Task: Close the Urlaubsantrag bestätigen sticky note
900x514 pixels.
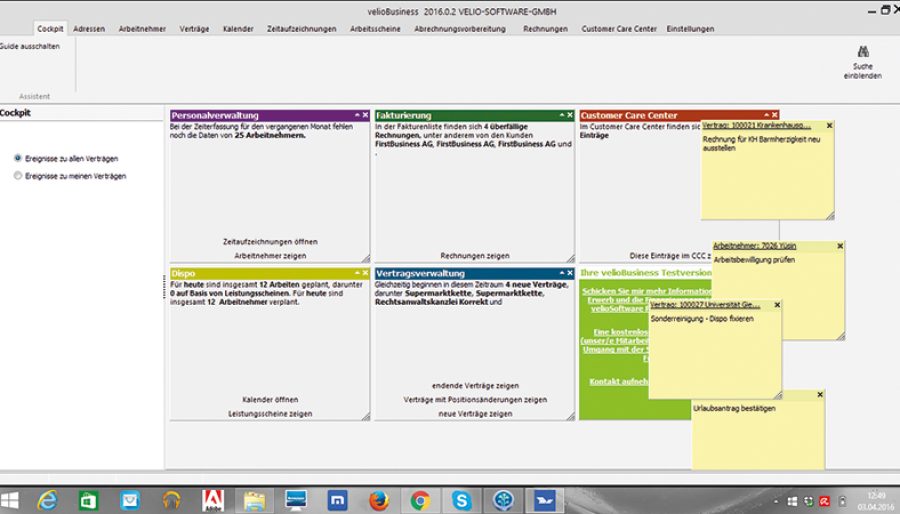Action: [820, 395]
